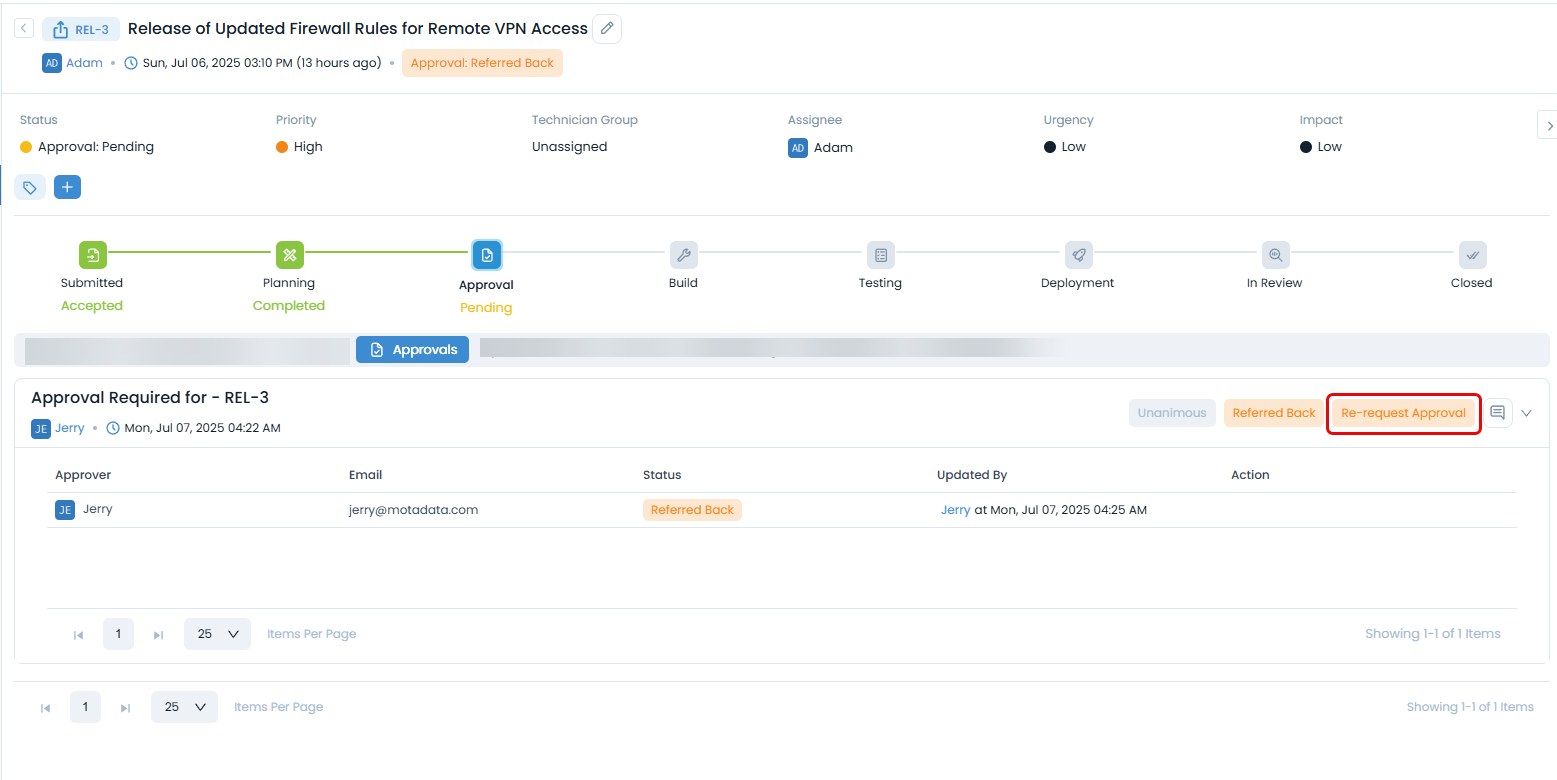
Task: Click the blue plus add button
Action: point(67,187)
